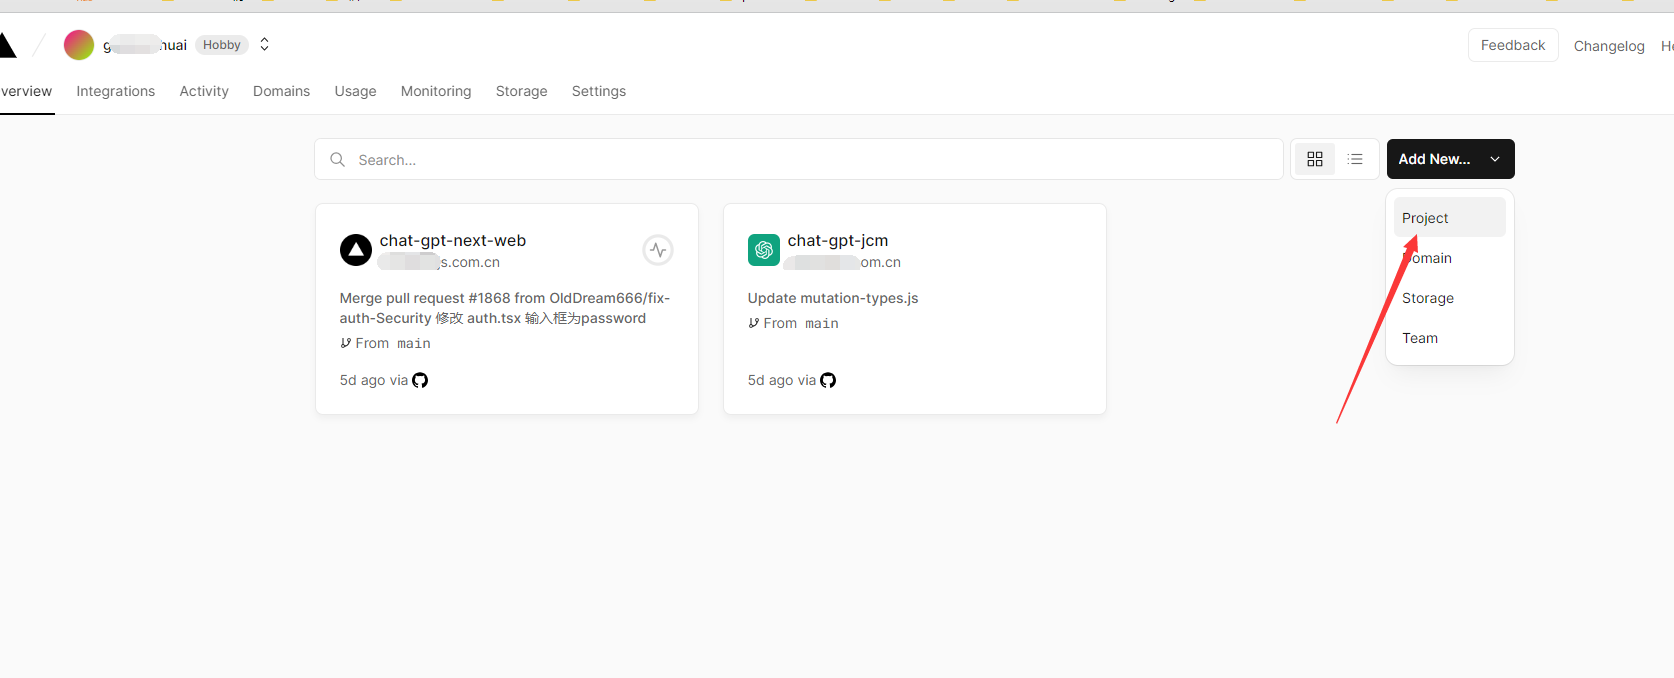Viewport: 1674px width, 678px height.
Task: Switch to the Usage tab
Action: click(x=355, y=91)
